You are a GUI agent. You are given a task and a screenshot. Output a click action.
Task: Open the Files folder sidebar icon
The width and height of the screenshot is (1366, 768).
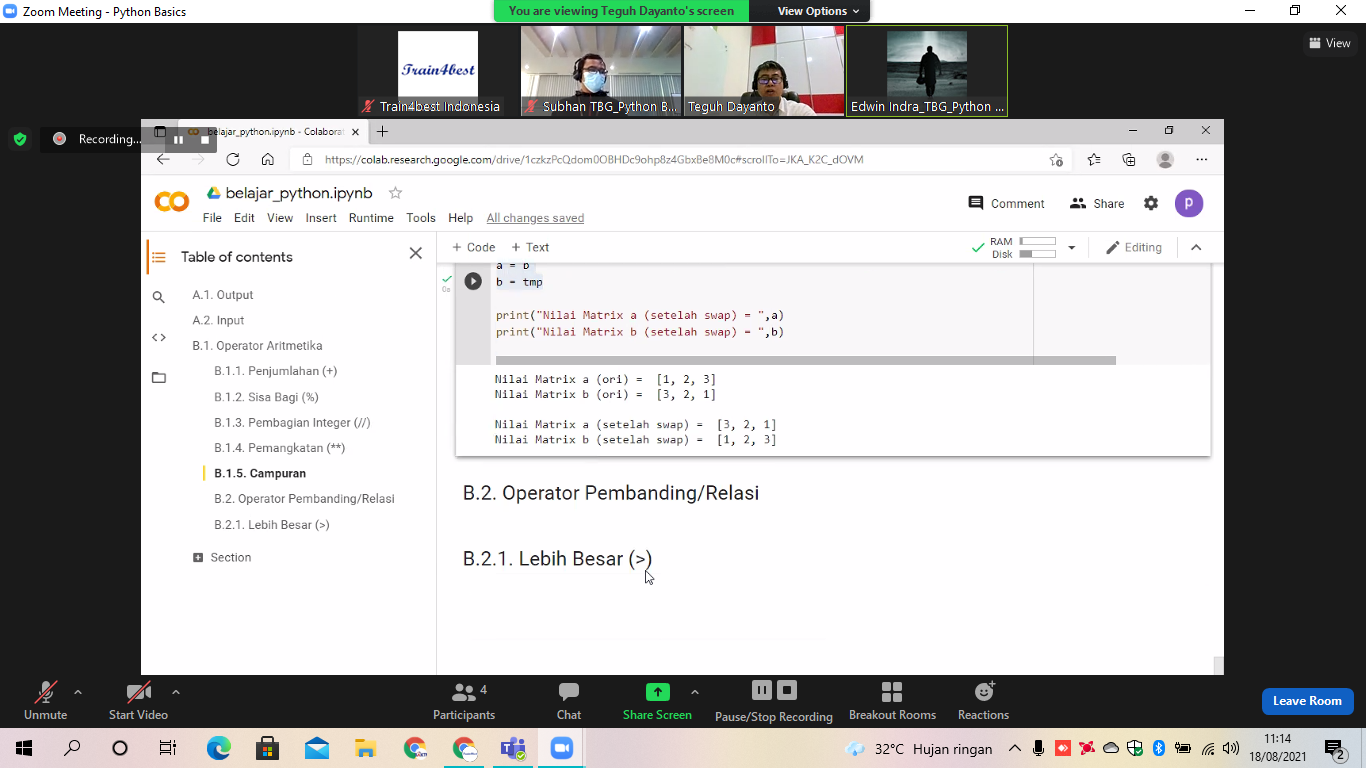coord(159,378)
